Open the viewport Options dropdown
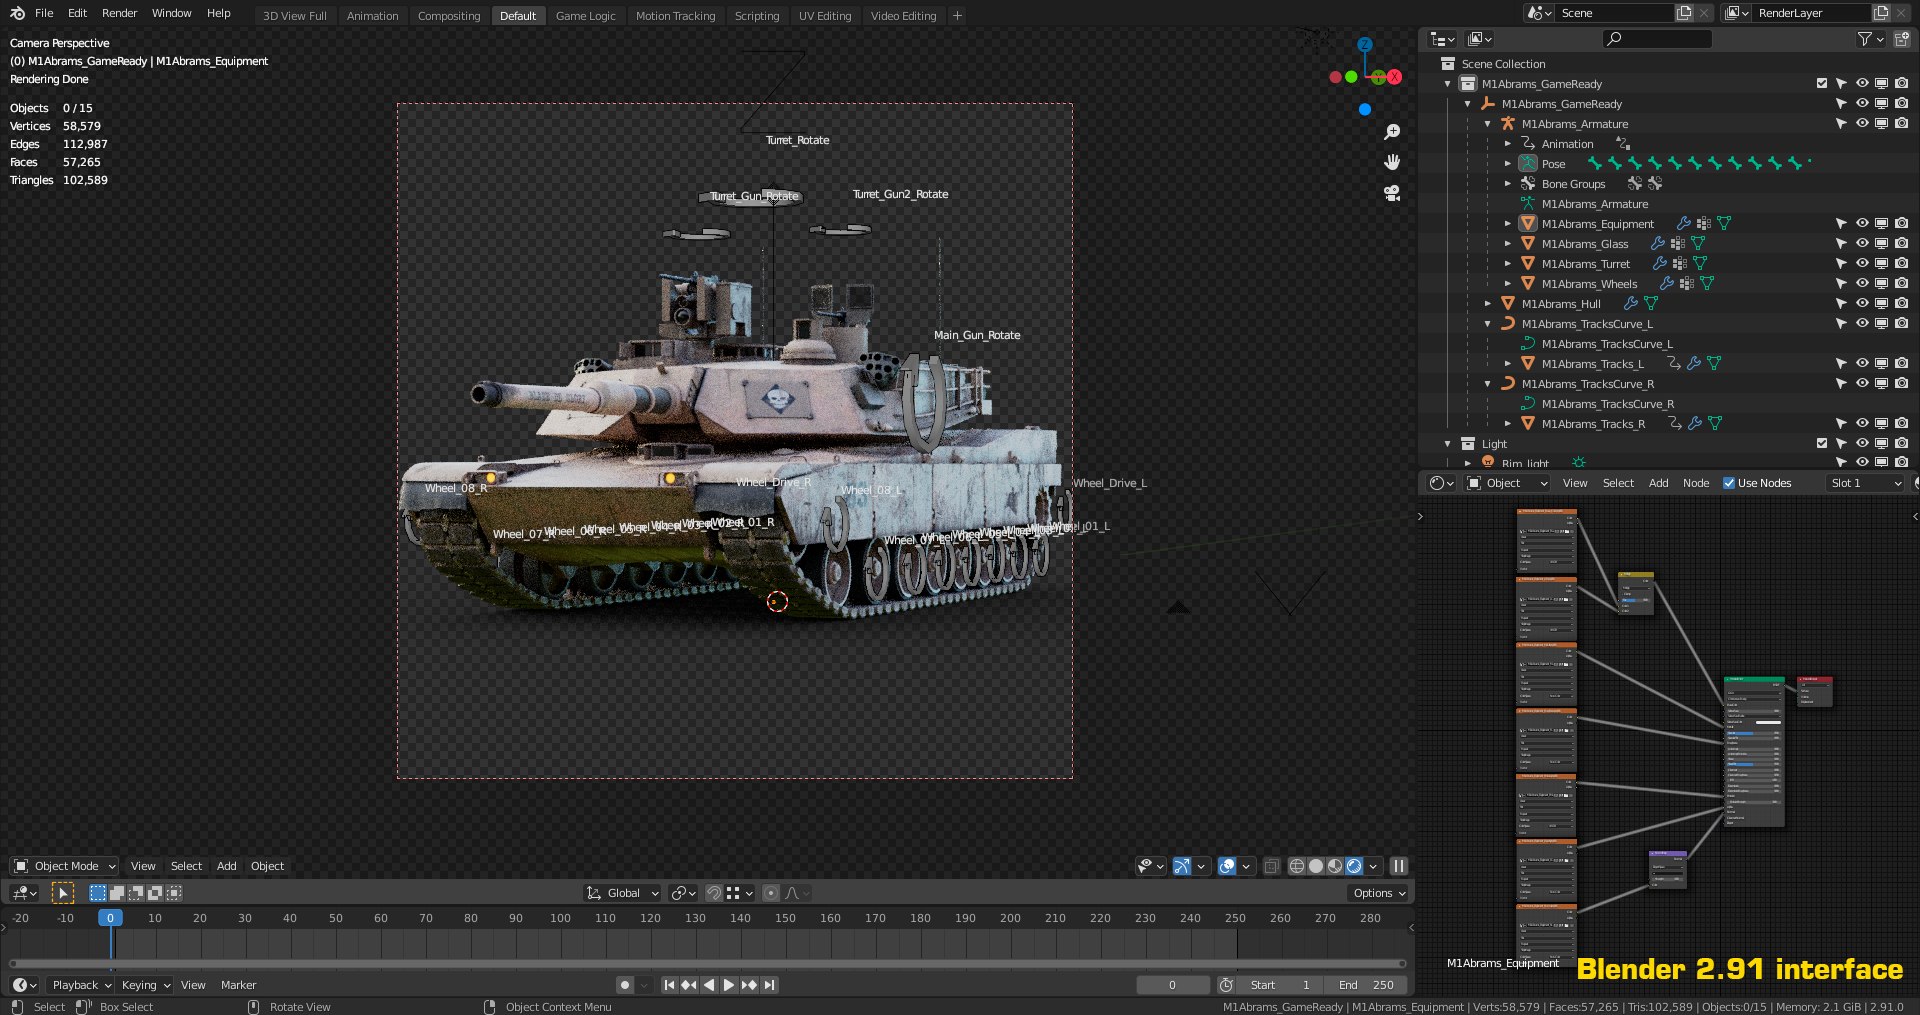1920x1015 pixels. tap(1379, 893)
